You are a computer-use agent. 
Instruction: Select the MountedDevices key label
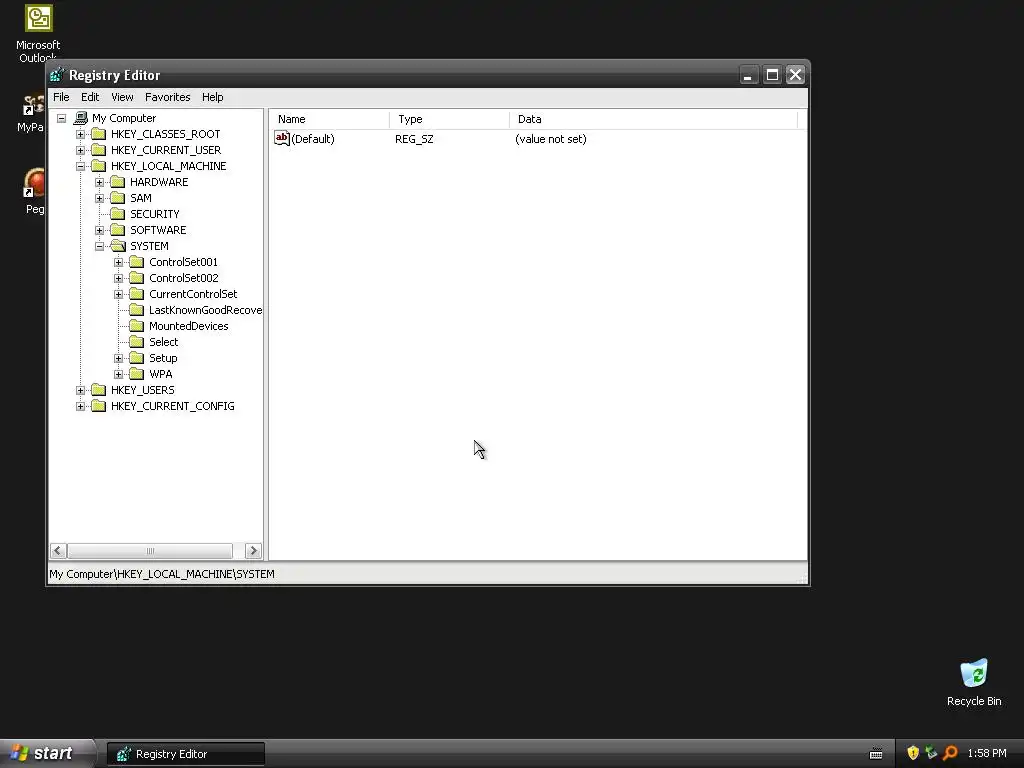click(189, 326)
